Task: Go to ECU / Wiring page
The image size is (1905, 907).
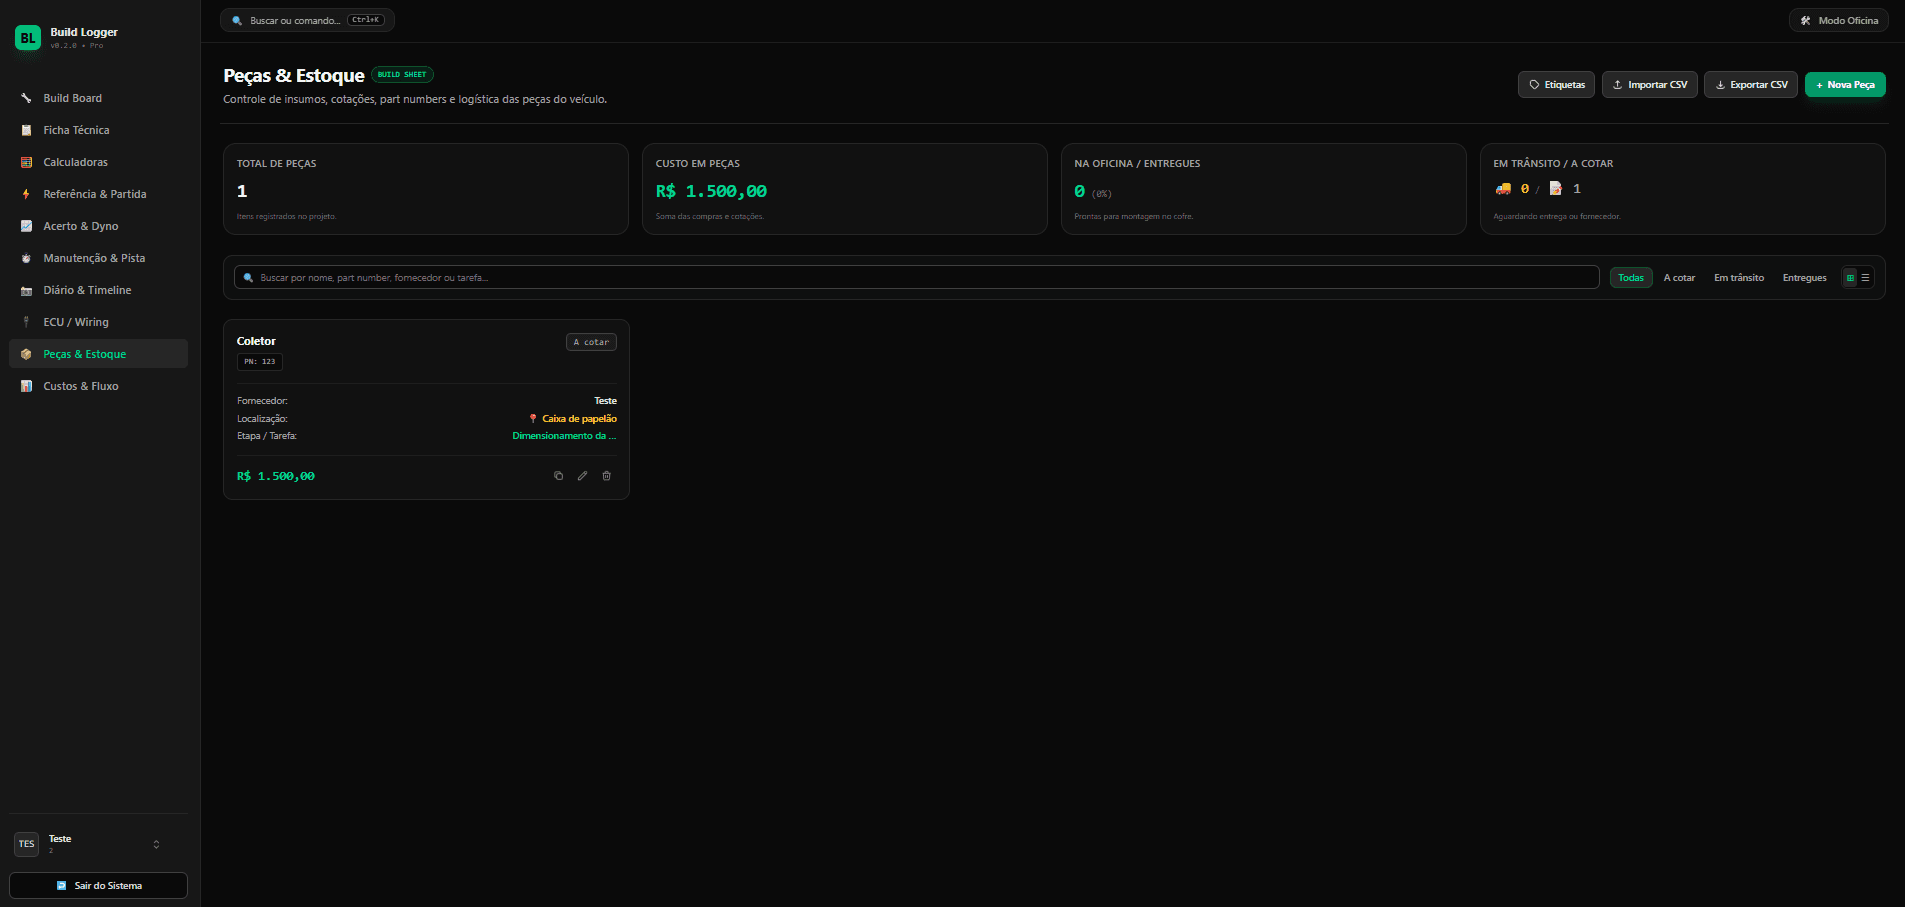Action: 98,322
